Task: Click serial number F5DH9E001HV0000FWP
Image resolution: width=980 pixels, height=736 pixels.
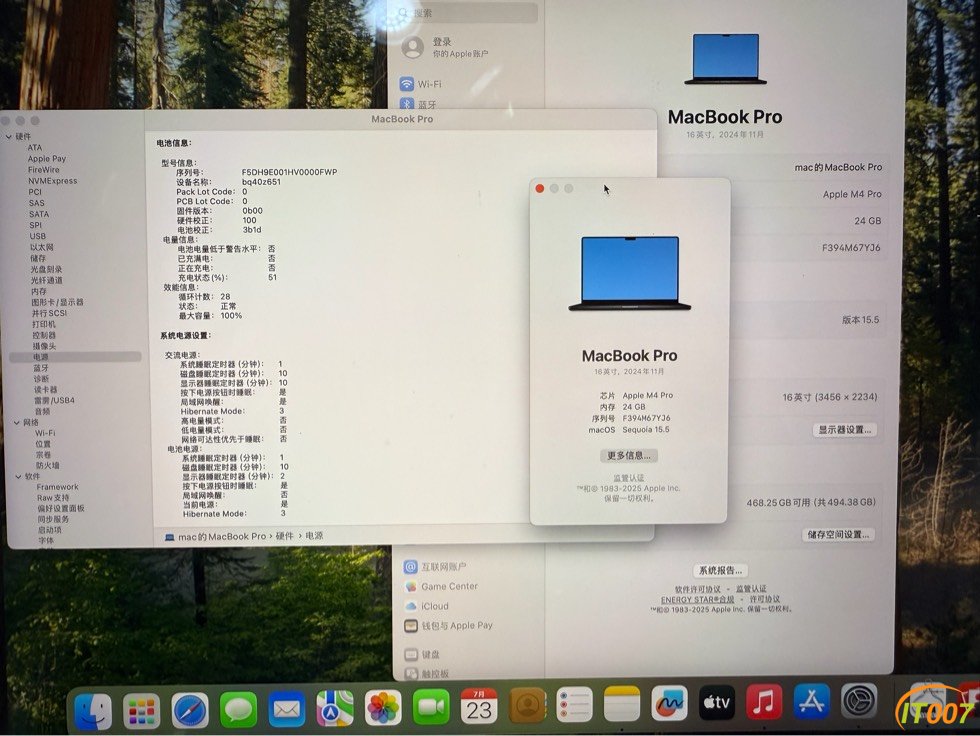Action: click(x=289, y=172)
